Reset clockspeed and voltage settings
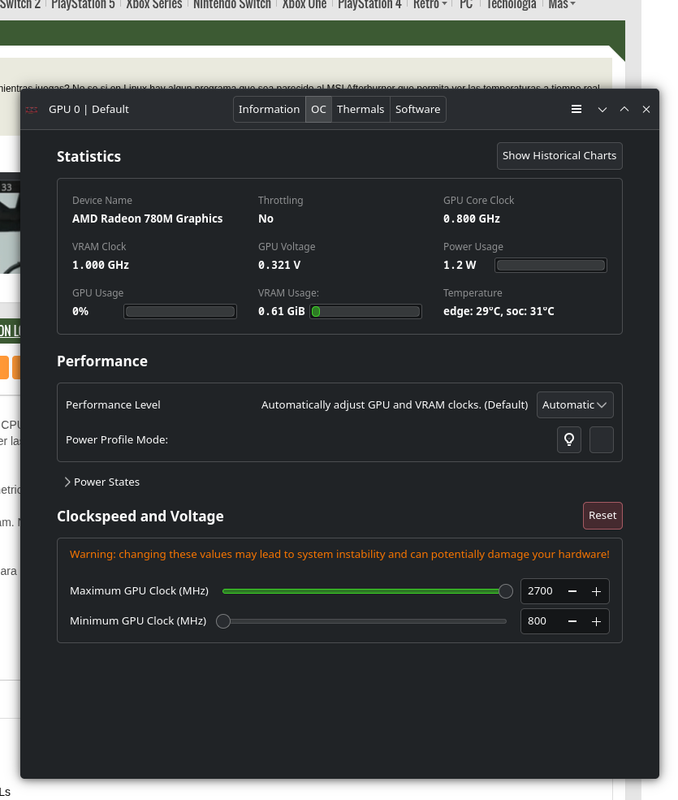Viewport: 678px width, 800px height. [x=602, y=515]
